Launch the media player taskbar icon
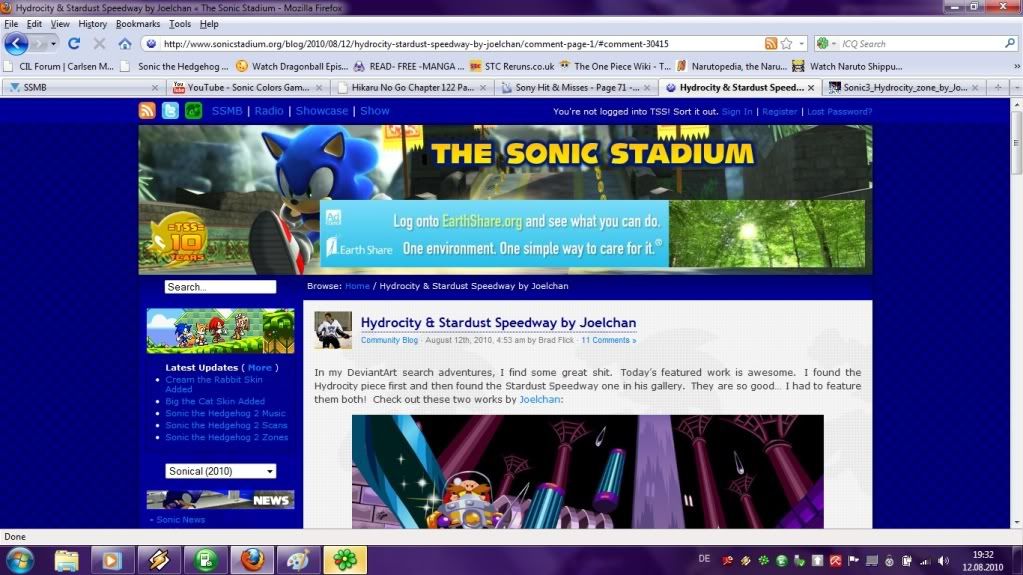This screenshot has width=1023, height=575. coord(111,560)
